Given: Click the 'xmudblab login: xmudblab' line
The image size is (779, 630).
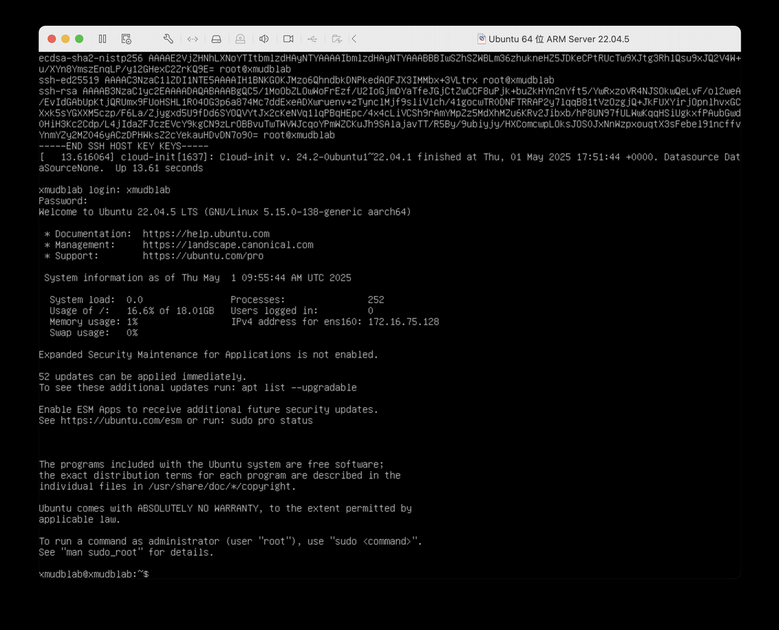Looking at the screenshot, I should (x=104, y=190).
